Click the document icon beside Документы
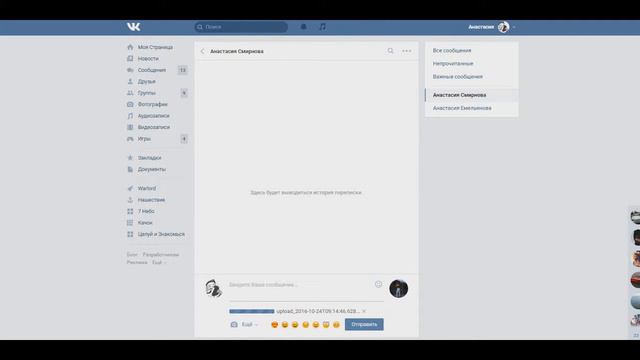 pyautogui.click(x=130, y=169)
